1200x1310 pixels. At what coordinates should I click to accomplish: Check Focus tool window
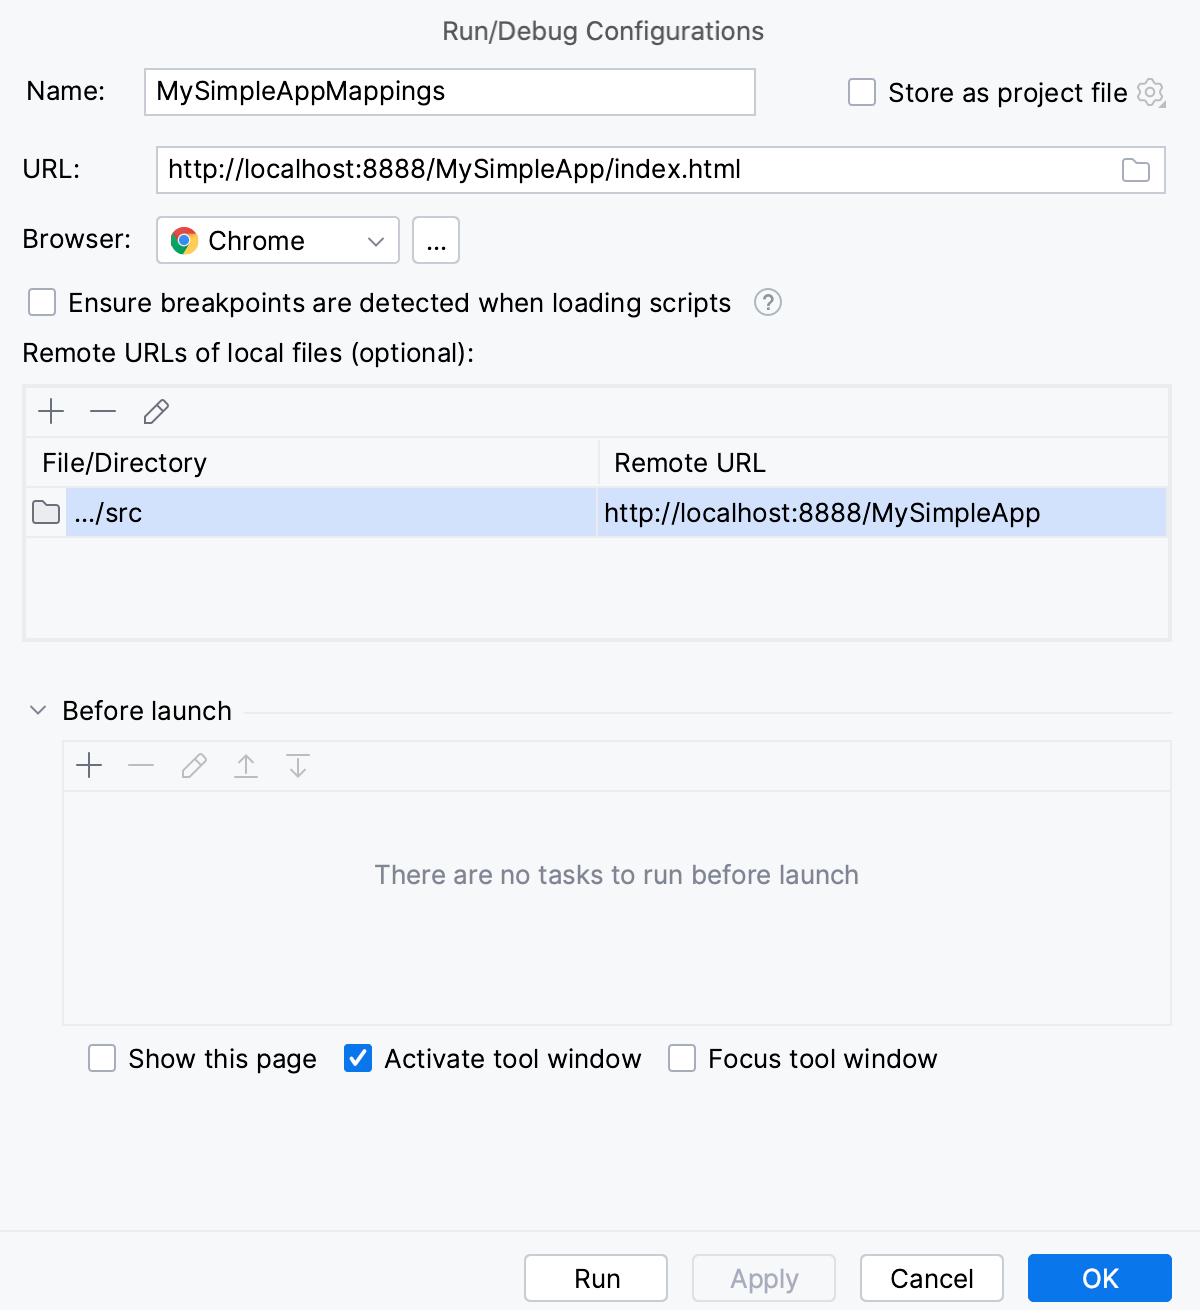[681, 1058]
